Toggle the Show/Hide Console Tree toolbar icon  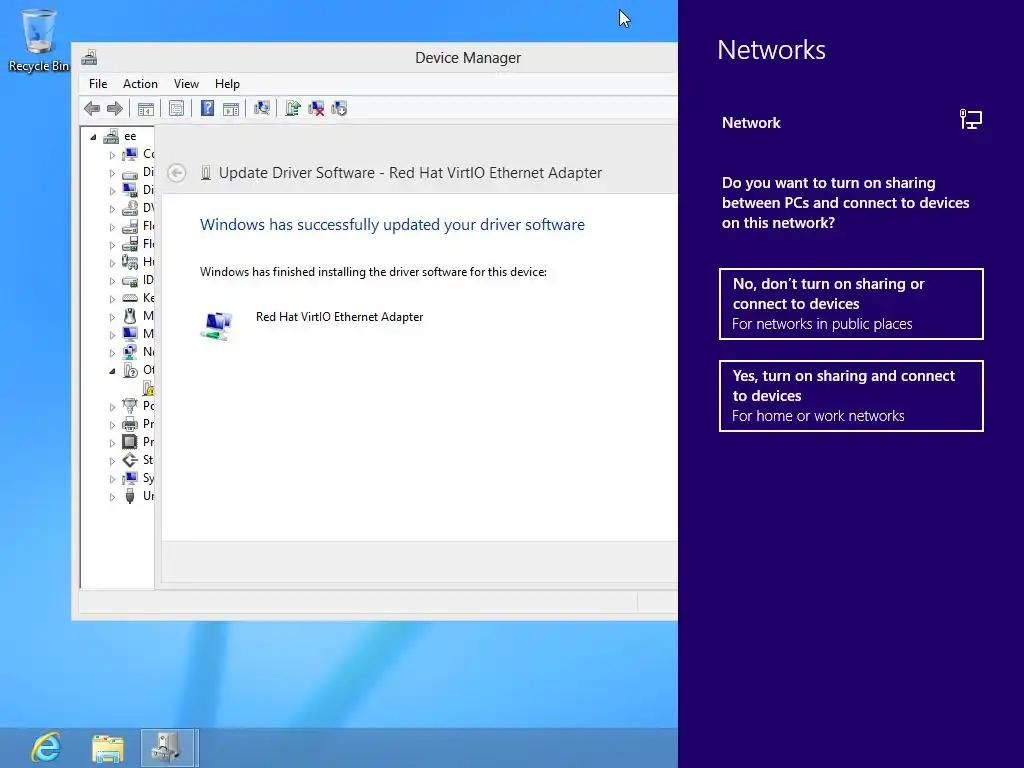click(146, 108)
